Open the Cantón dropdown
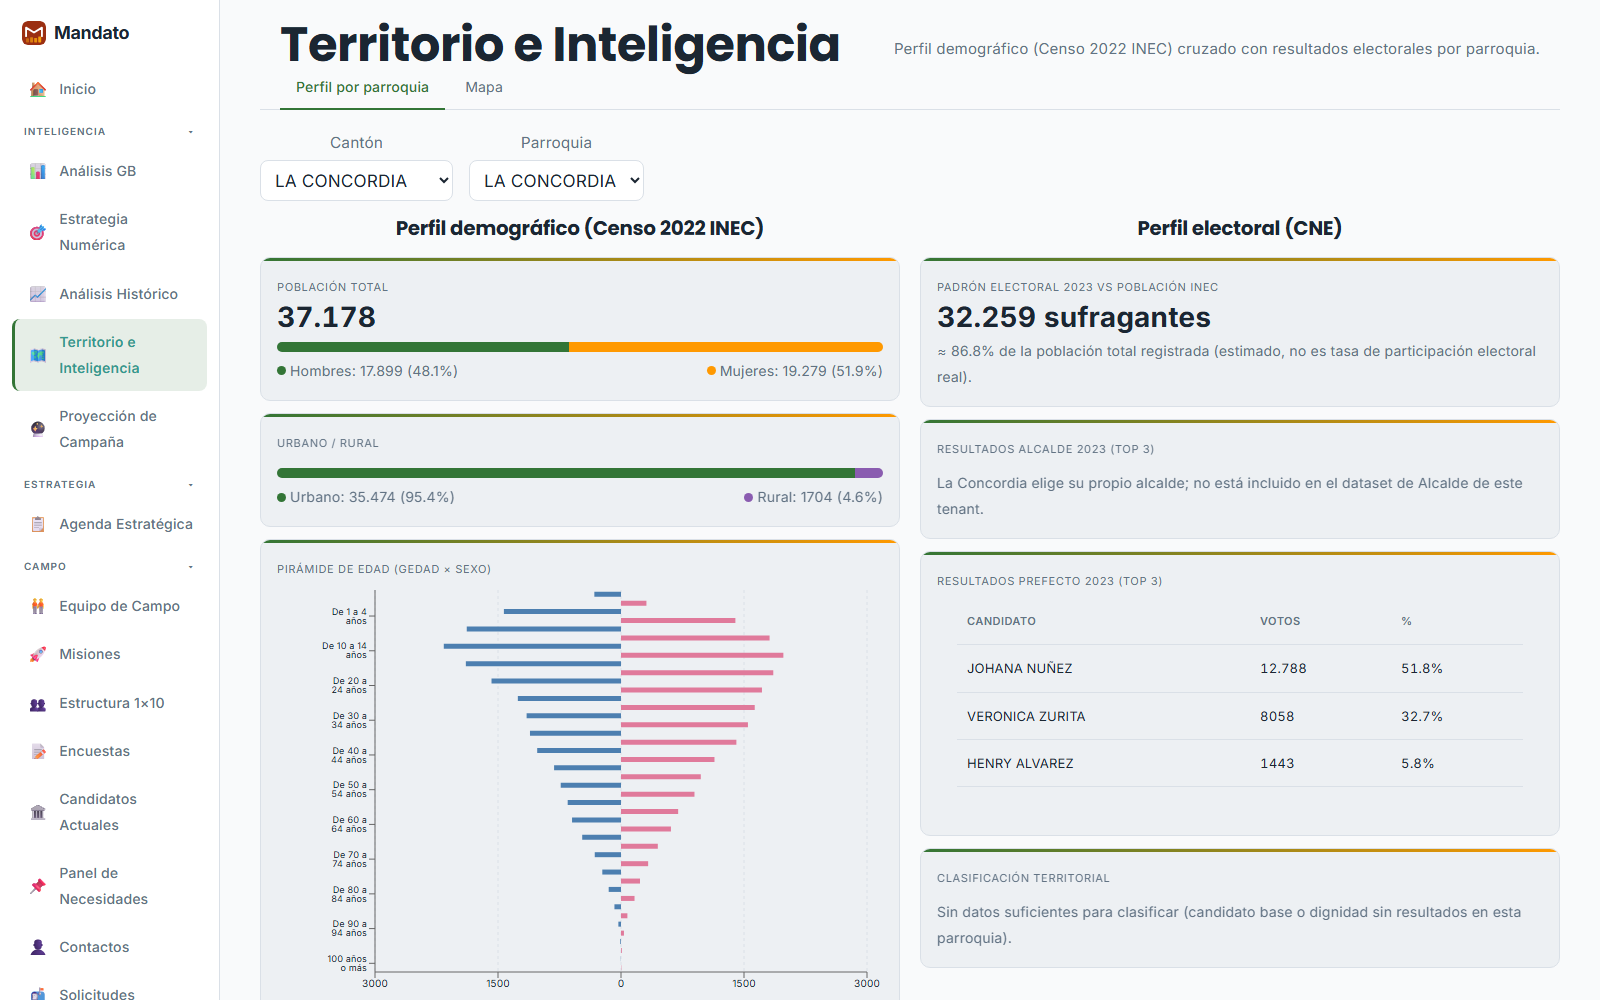1600x1000 pixels. coord(356,181)
